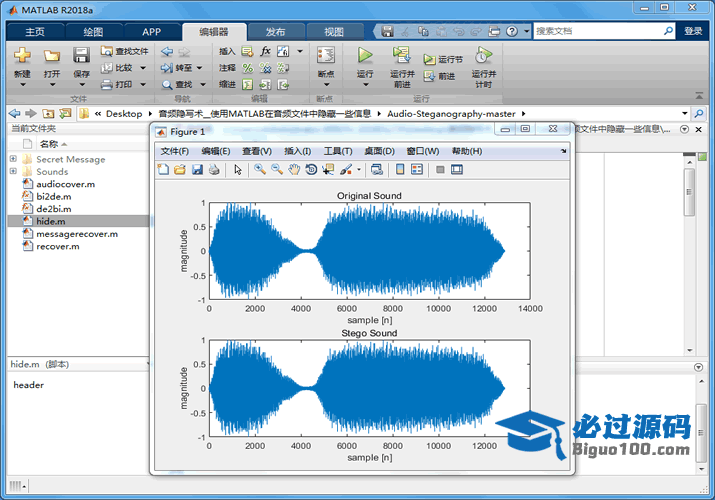Select the Pan hand tool
The width and height of the screenshot is (715, 500).
click(294, 170)
